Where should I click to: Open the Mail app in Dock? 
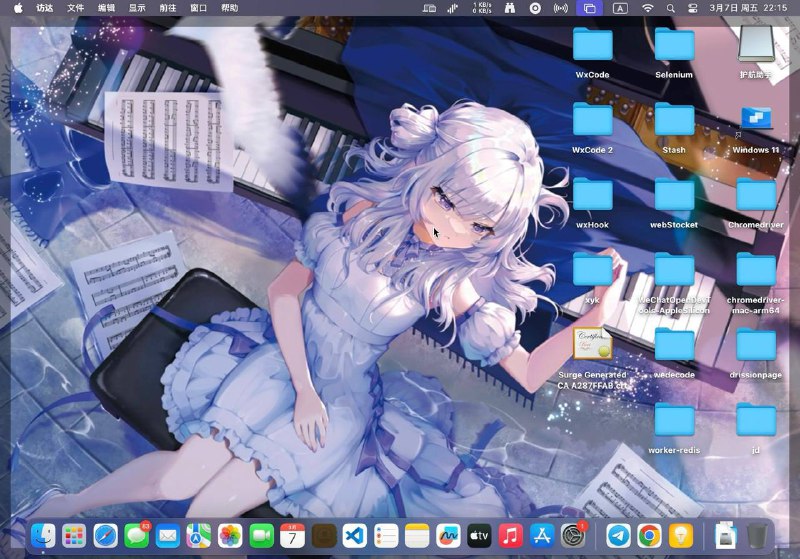(x=168, y=536)
